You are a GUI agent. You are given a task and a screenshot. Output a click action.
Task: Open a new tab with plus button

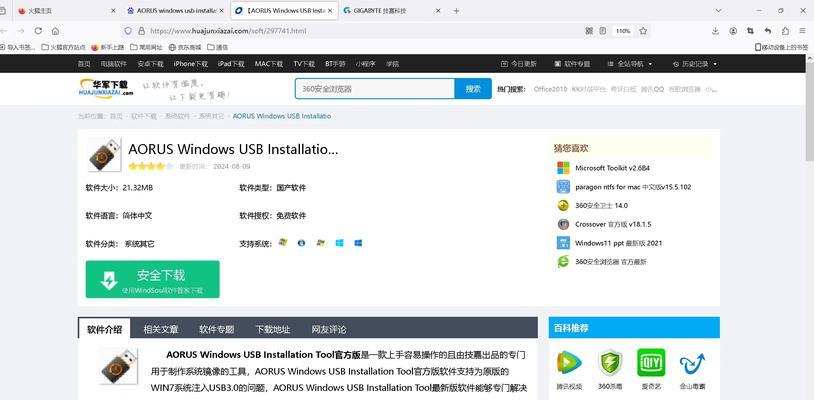(456, 11)
